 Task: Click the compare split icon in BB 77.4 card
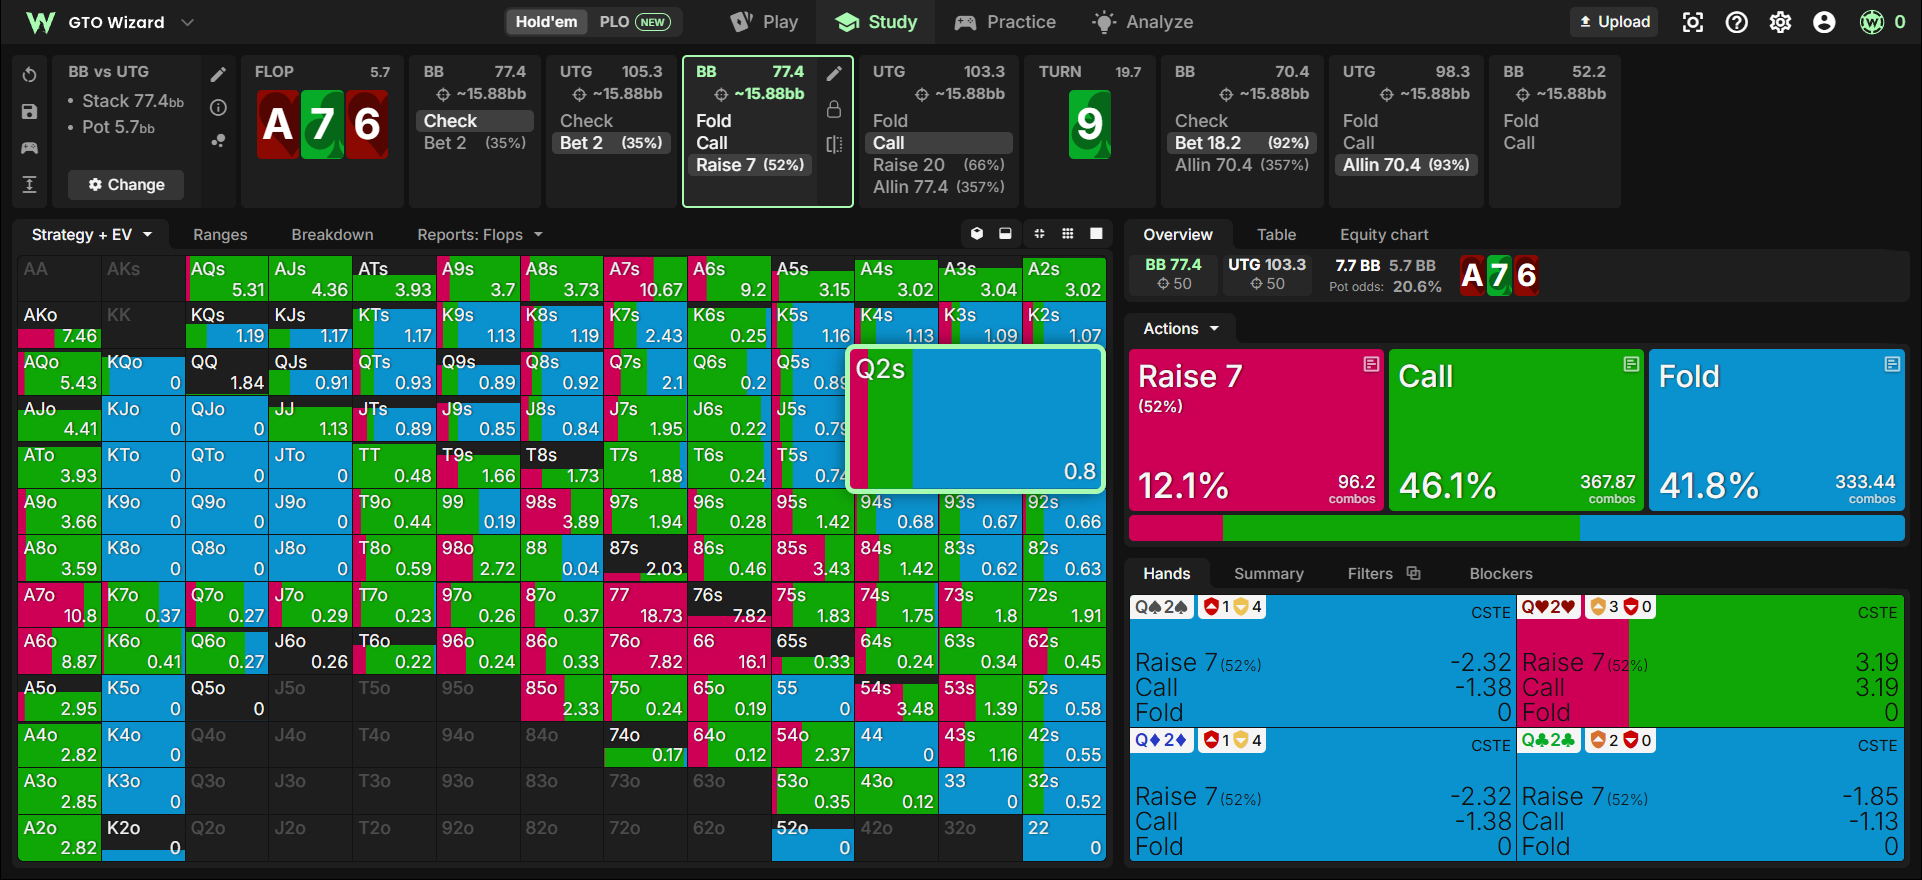point(834,144)
